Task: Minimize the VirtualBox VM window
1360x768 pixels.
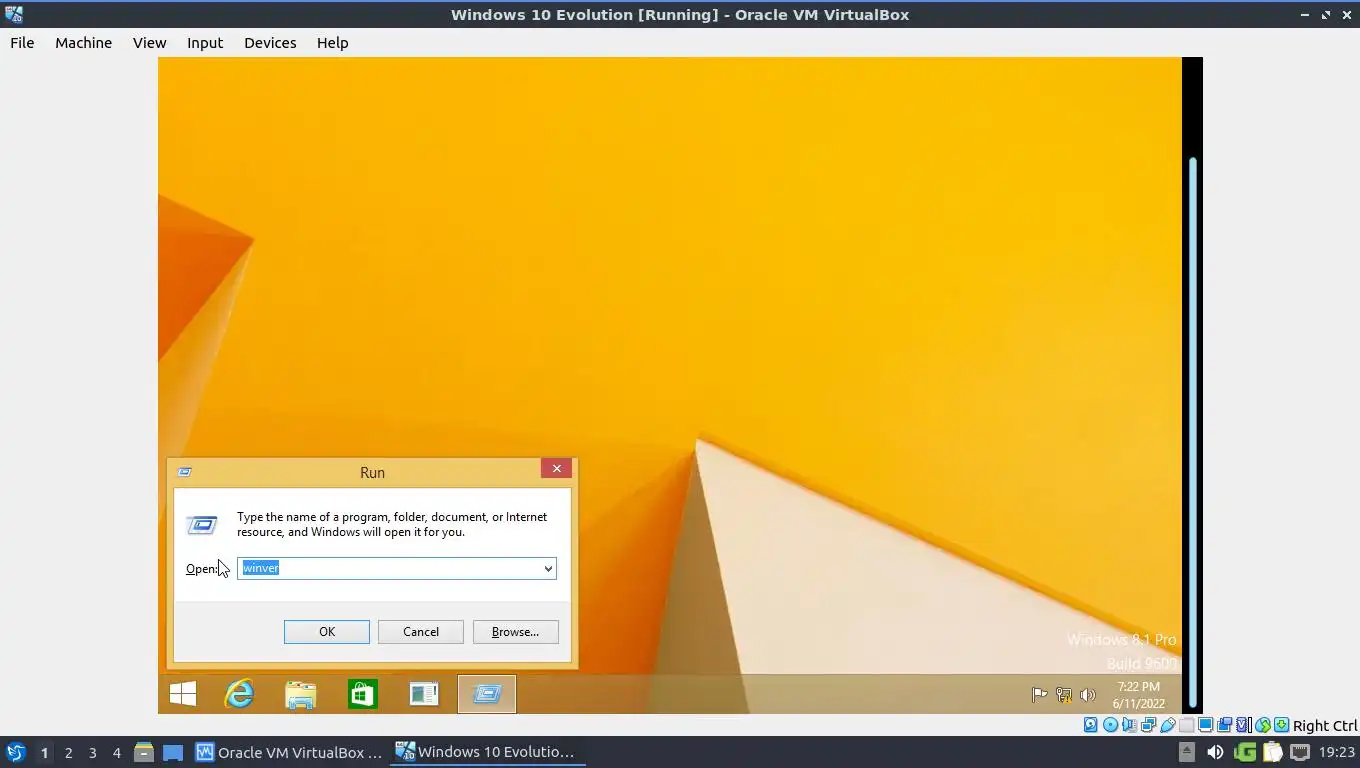Action: (1305, 14)
